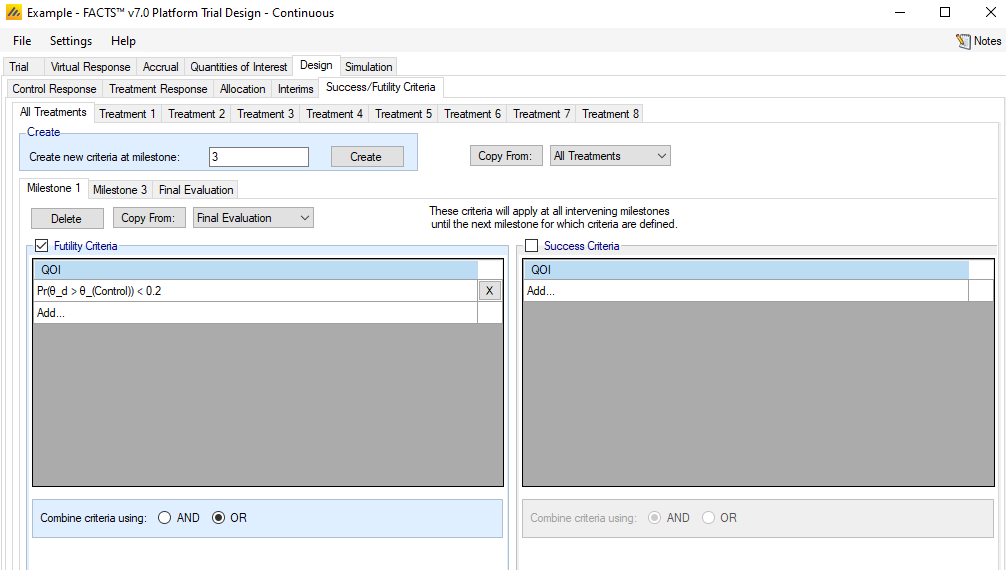
Task: Select OR radio for futility criteria
Action: (x=219, y=518)
